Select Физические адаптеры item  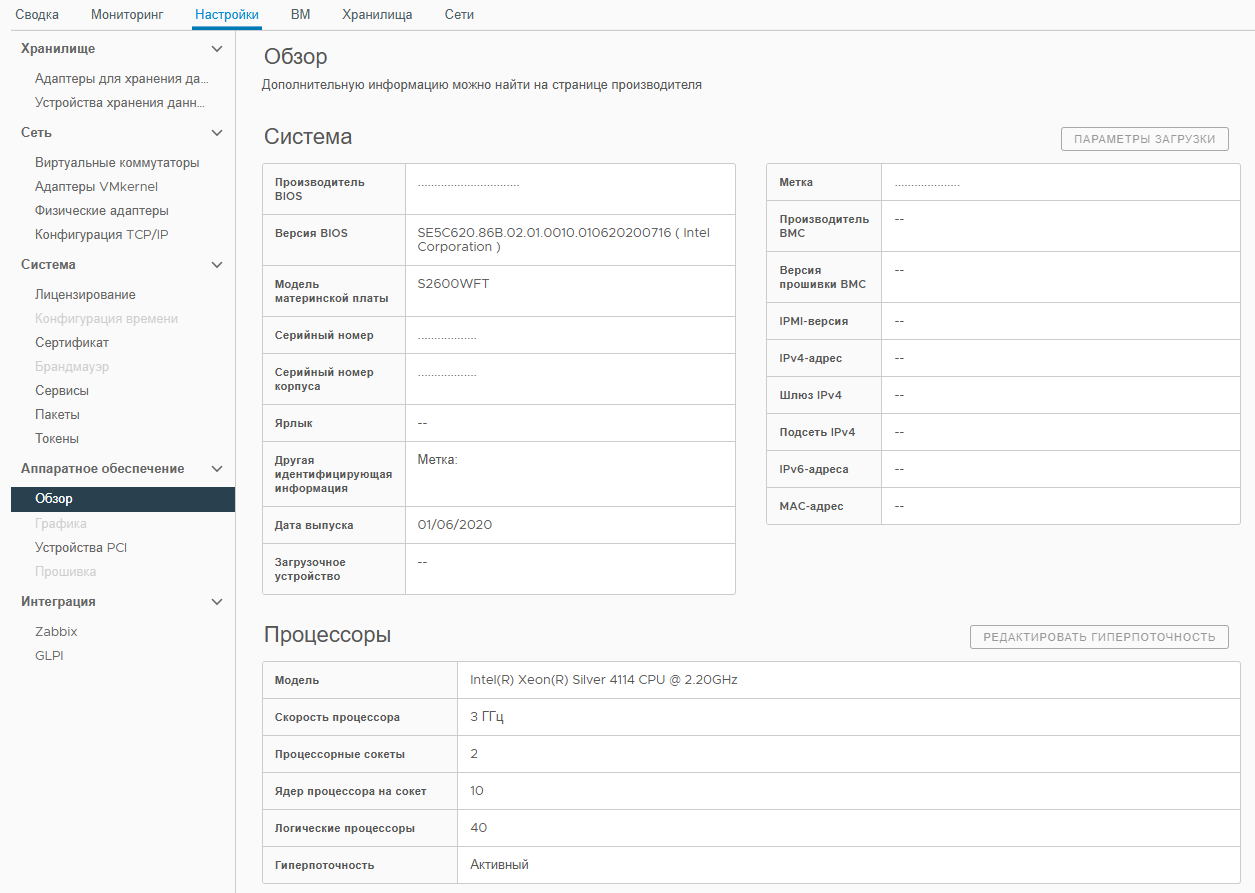coord(102,211)
